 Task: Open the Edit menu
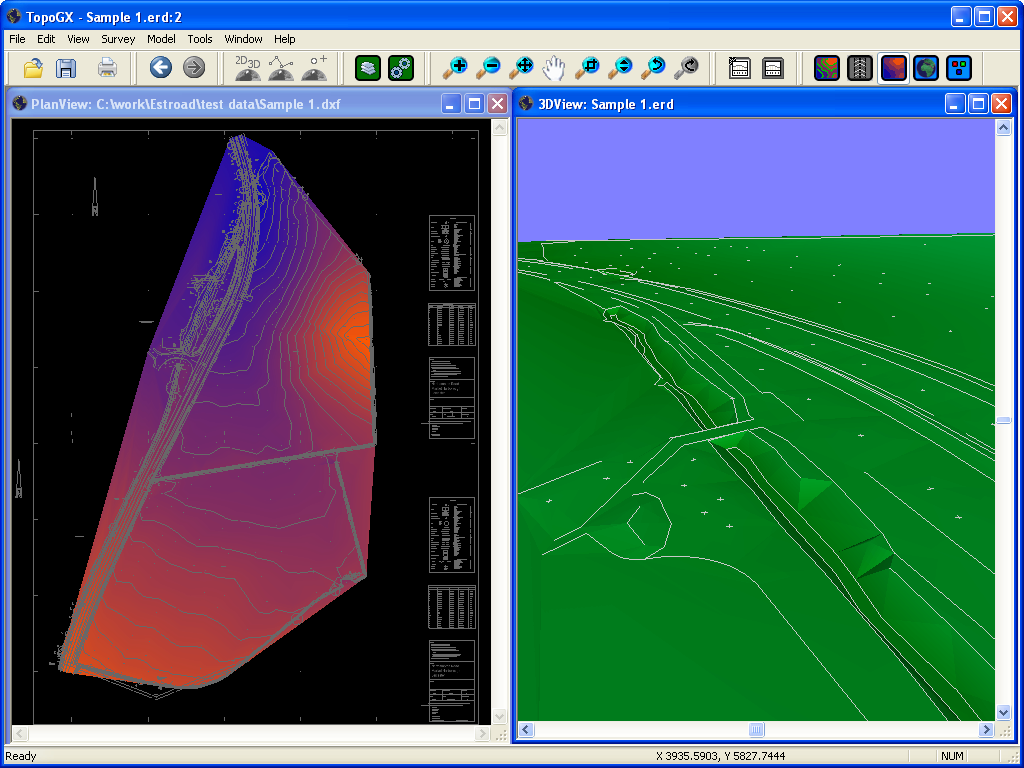point(46,39)
